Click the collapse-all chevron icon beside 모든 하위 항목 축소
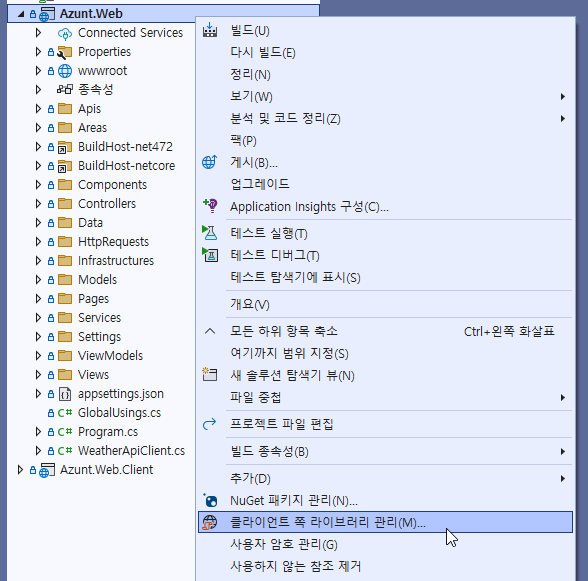Viewport: 588px width, 581px height. coord(210,331)
